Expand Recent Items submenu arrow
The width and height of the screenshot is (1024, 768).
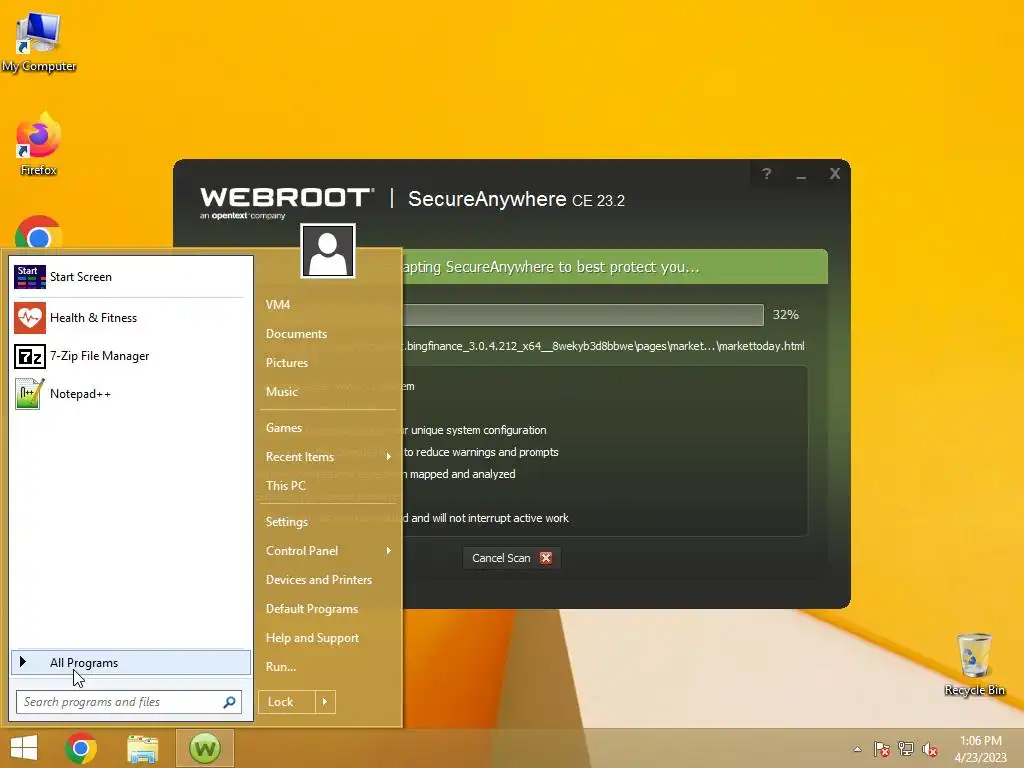tap(389, 456)
